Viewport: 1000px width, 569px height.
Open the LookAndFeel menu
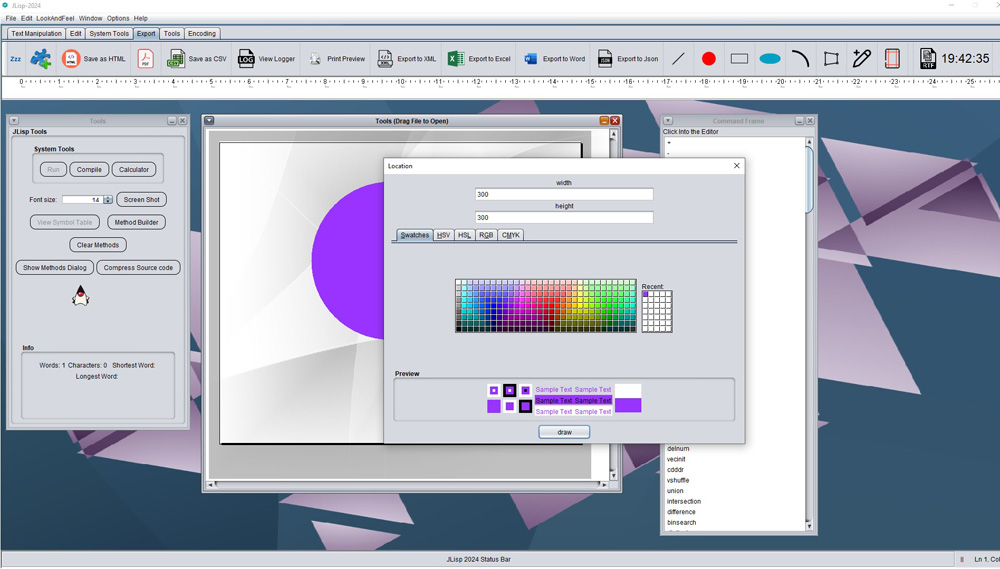click(x=56, y=18)
